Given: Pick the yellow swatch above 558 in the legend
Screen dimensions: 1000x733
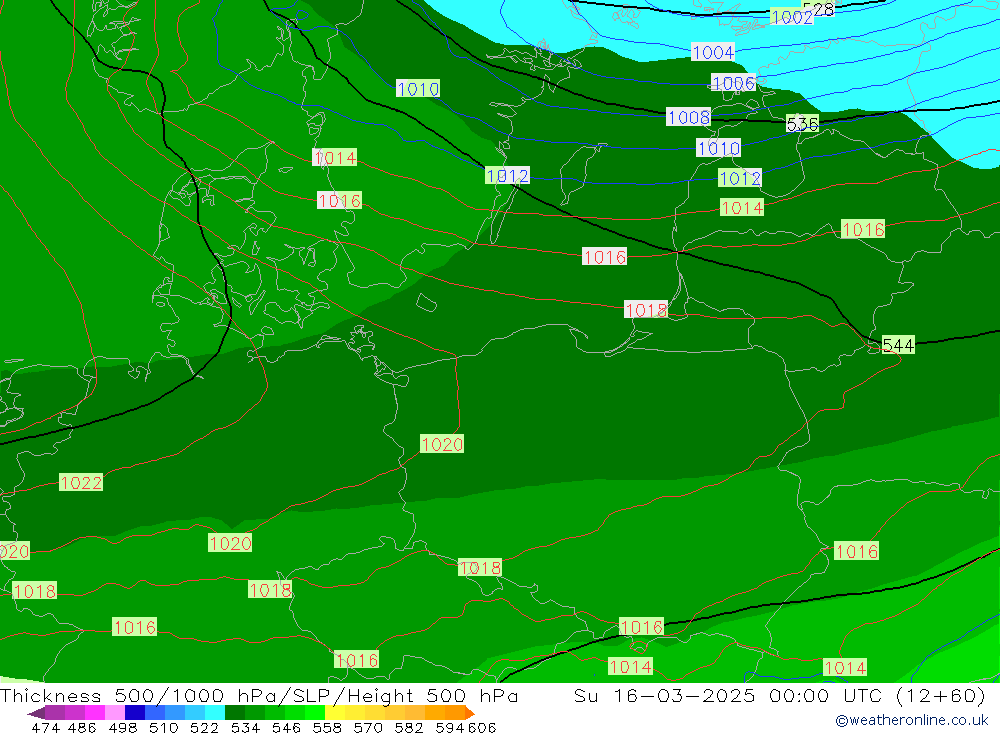Looking at the screenshot, I should (335, 713).
